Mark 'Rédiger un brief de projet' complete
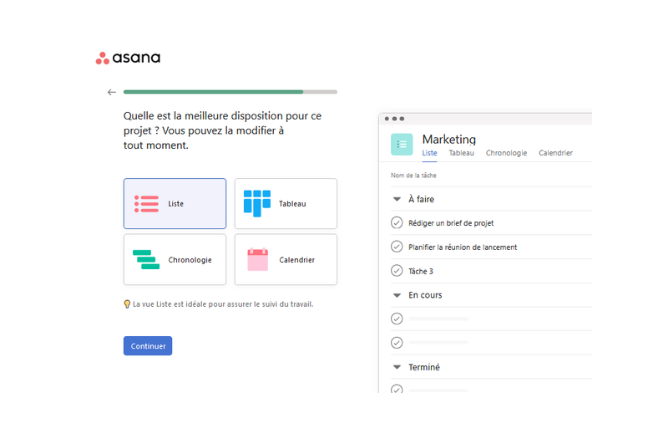 click(x=397, y=223)
